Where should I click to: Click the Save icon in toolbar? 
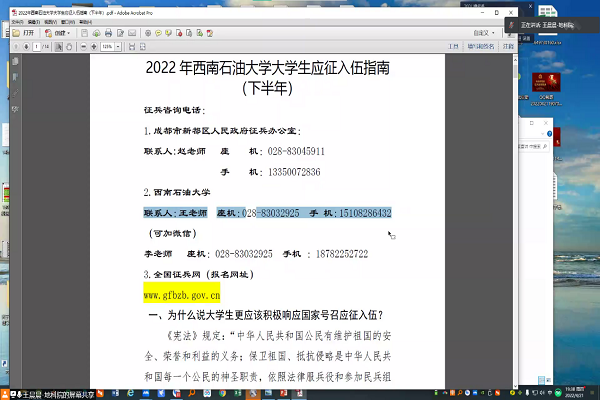pos(84,32)
